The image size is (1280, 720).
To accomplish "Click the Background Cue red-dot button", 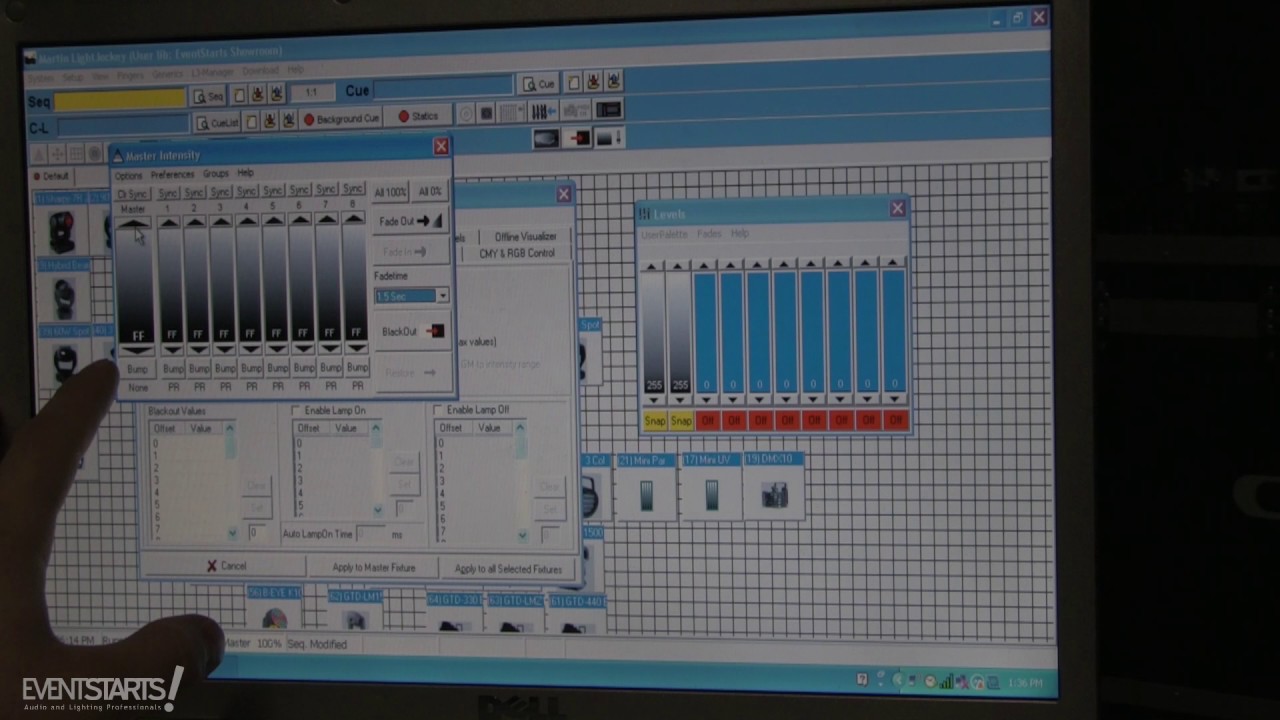I will coord(342,119).
